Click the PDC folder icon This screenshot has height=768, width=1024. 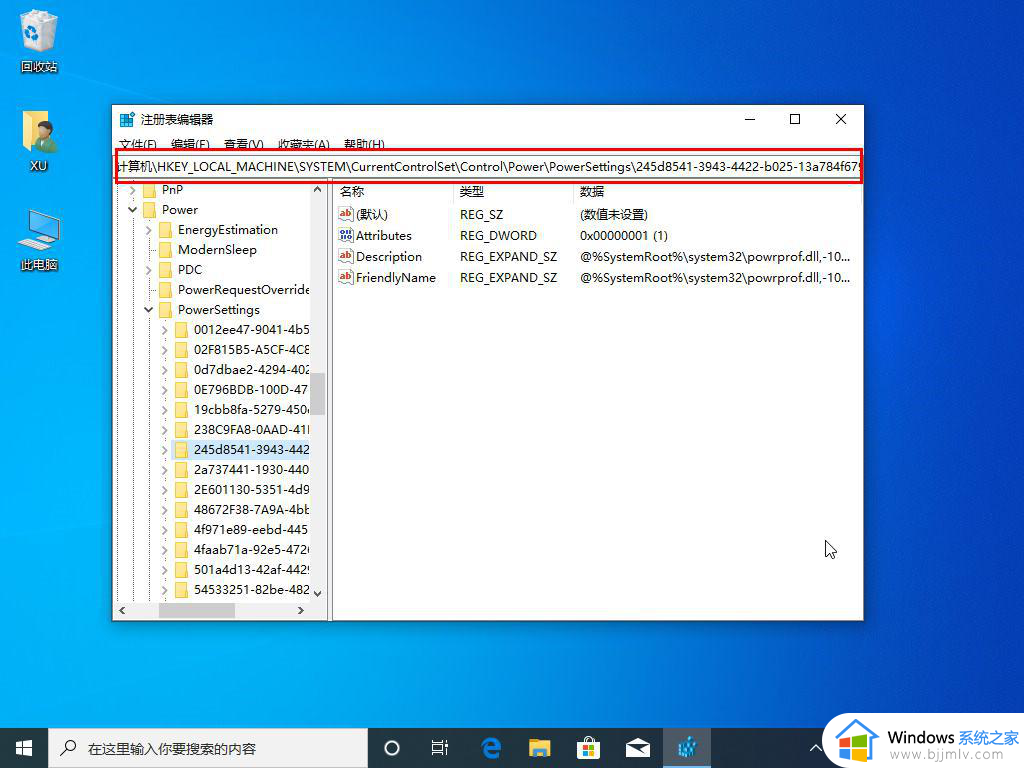click(x=166, y=270)
